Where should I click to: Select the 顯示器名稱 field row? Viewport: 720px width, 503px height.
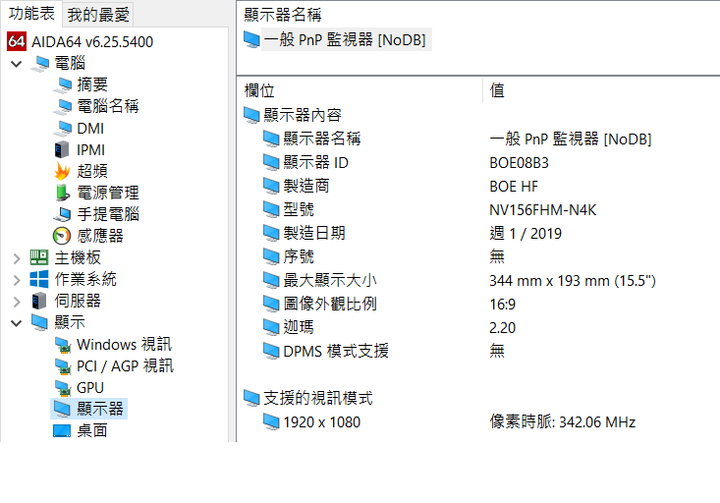322,138
